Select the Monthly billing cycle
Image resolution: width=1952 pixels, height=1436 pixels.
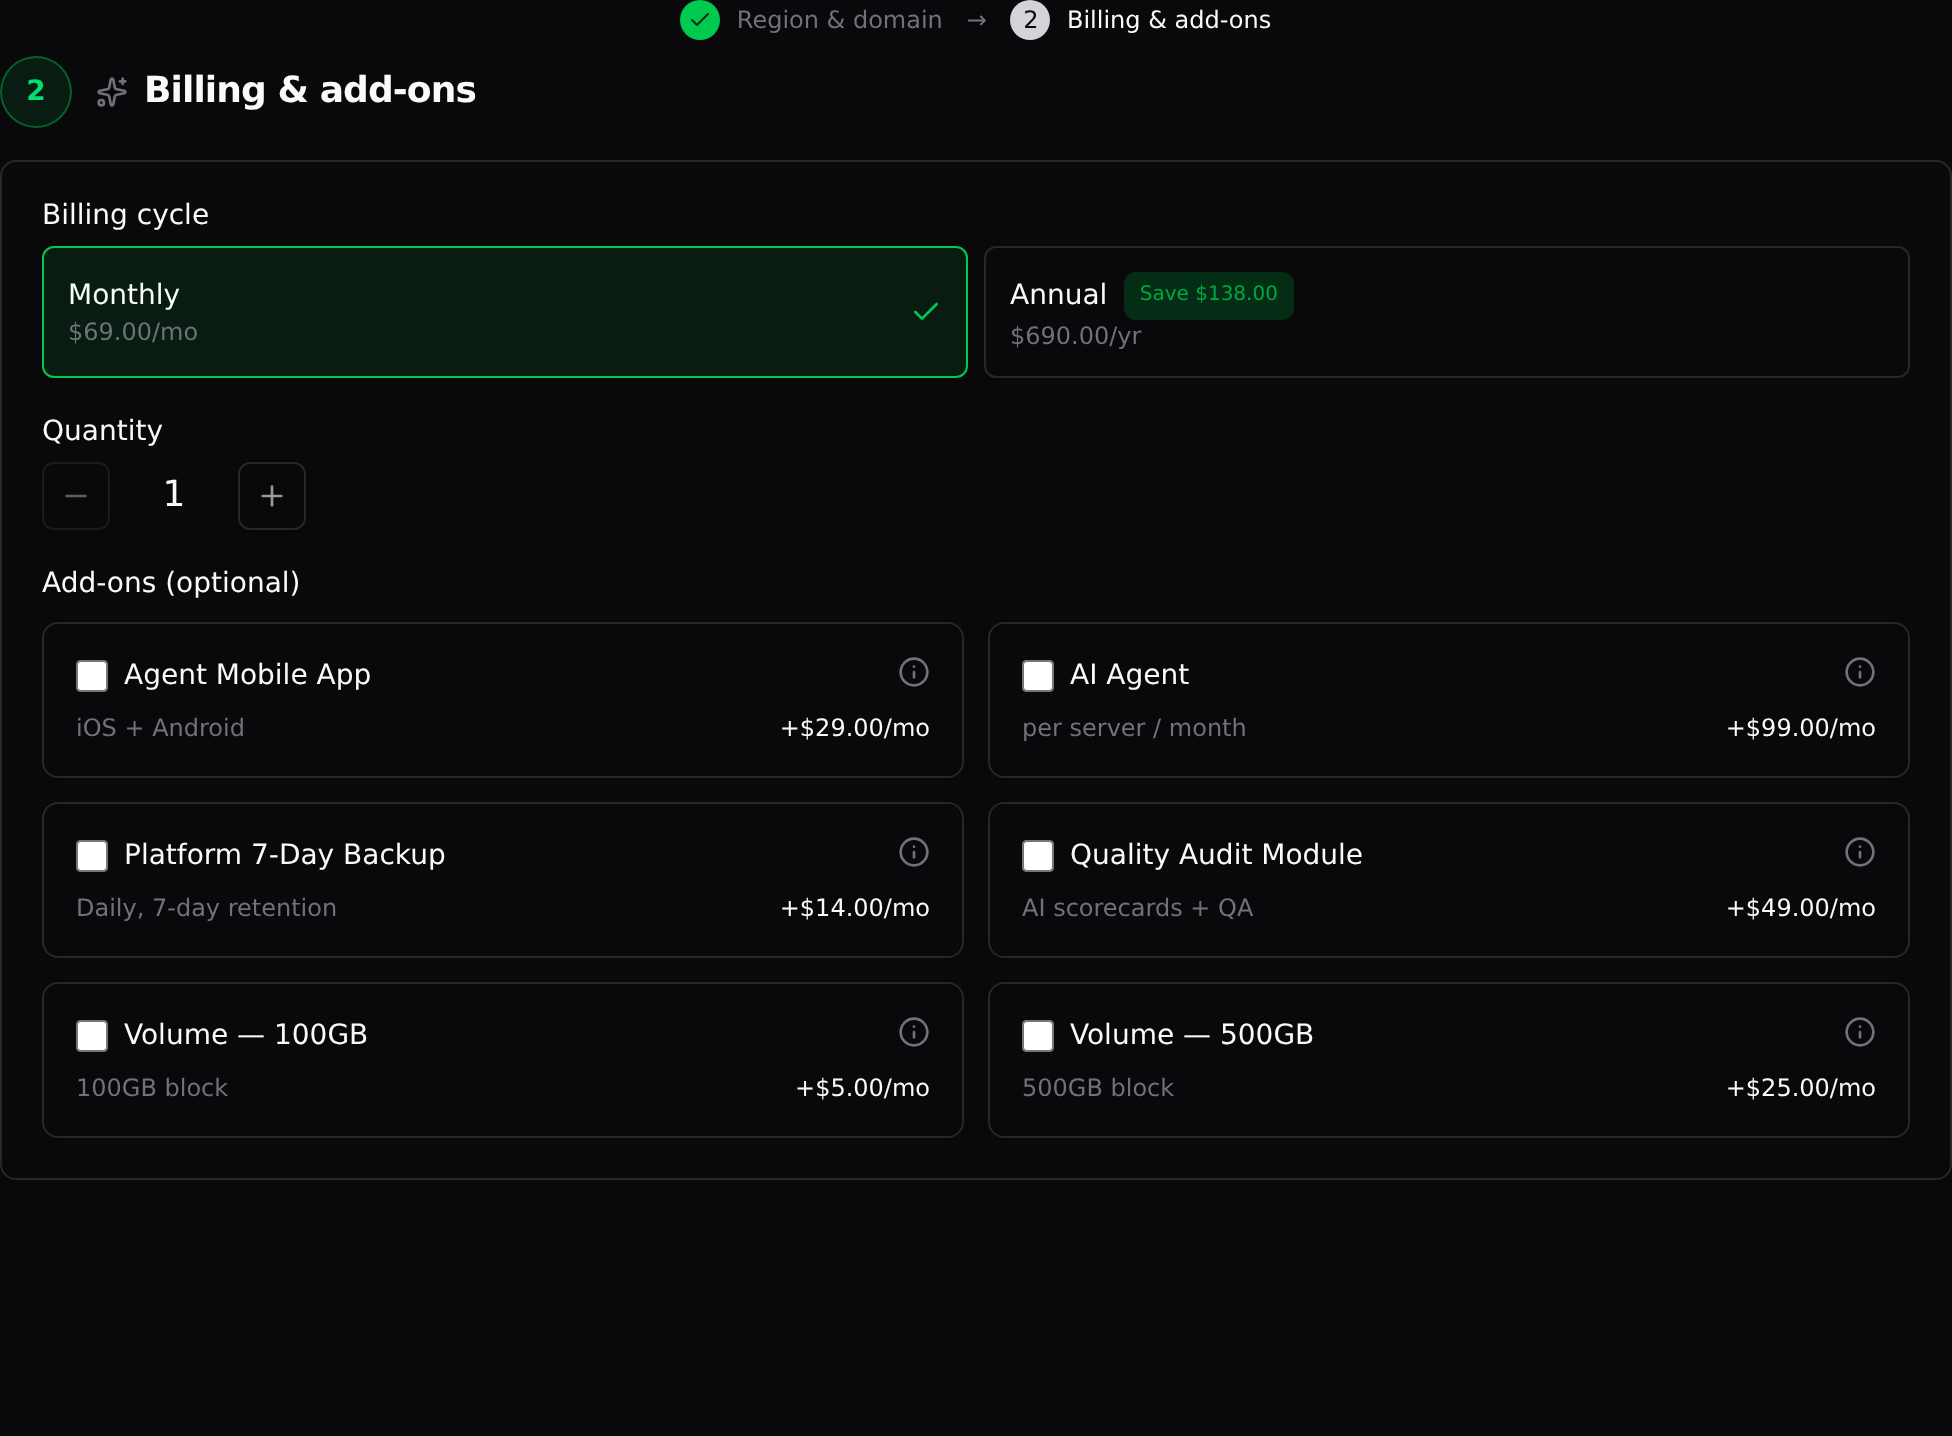(505, 312)
